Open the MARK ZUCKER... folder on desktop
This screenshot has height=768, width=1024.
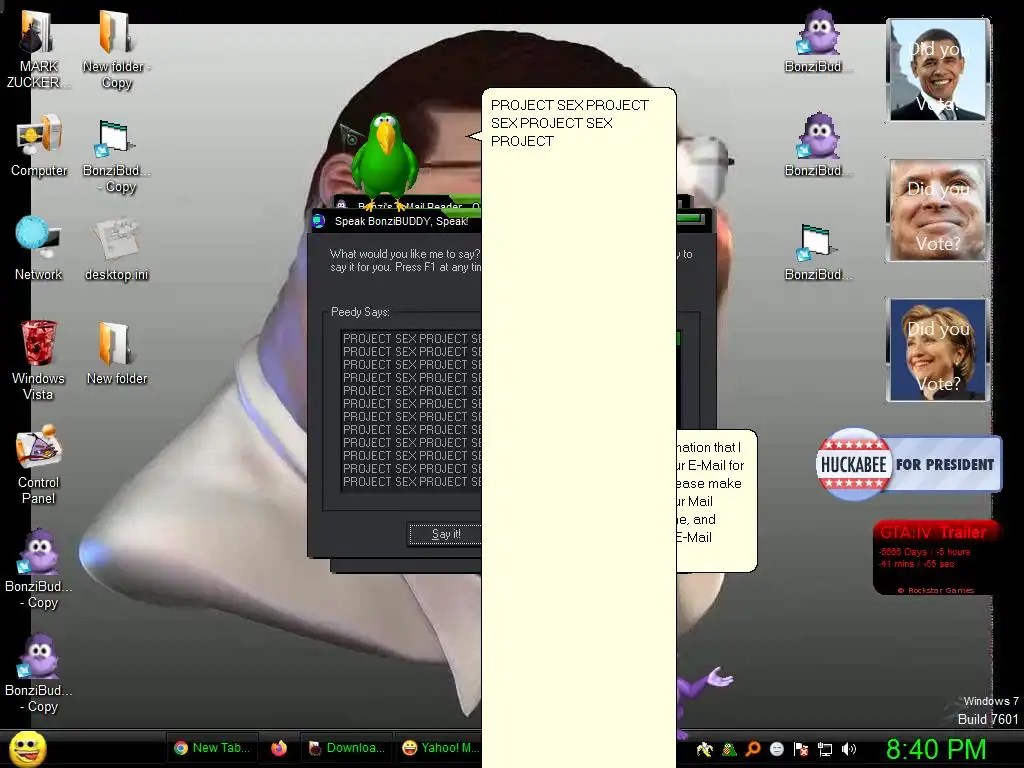point(38,49)
